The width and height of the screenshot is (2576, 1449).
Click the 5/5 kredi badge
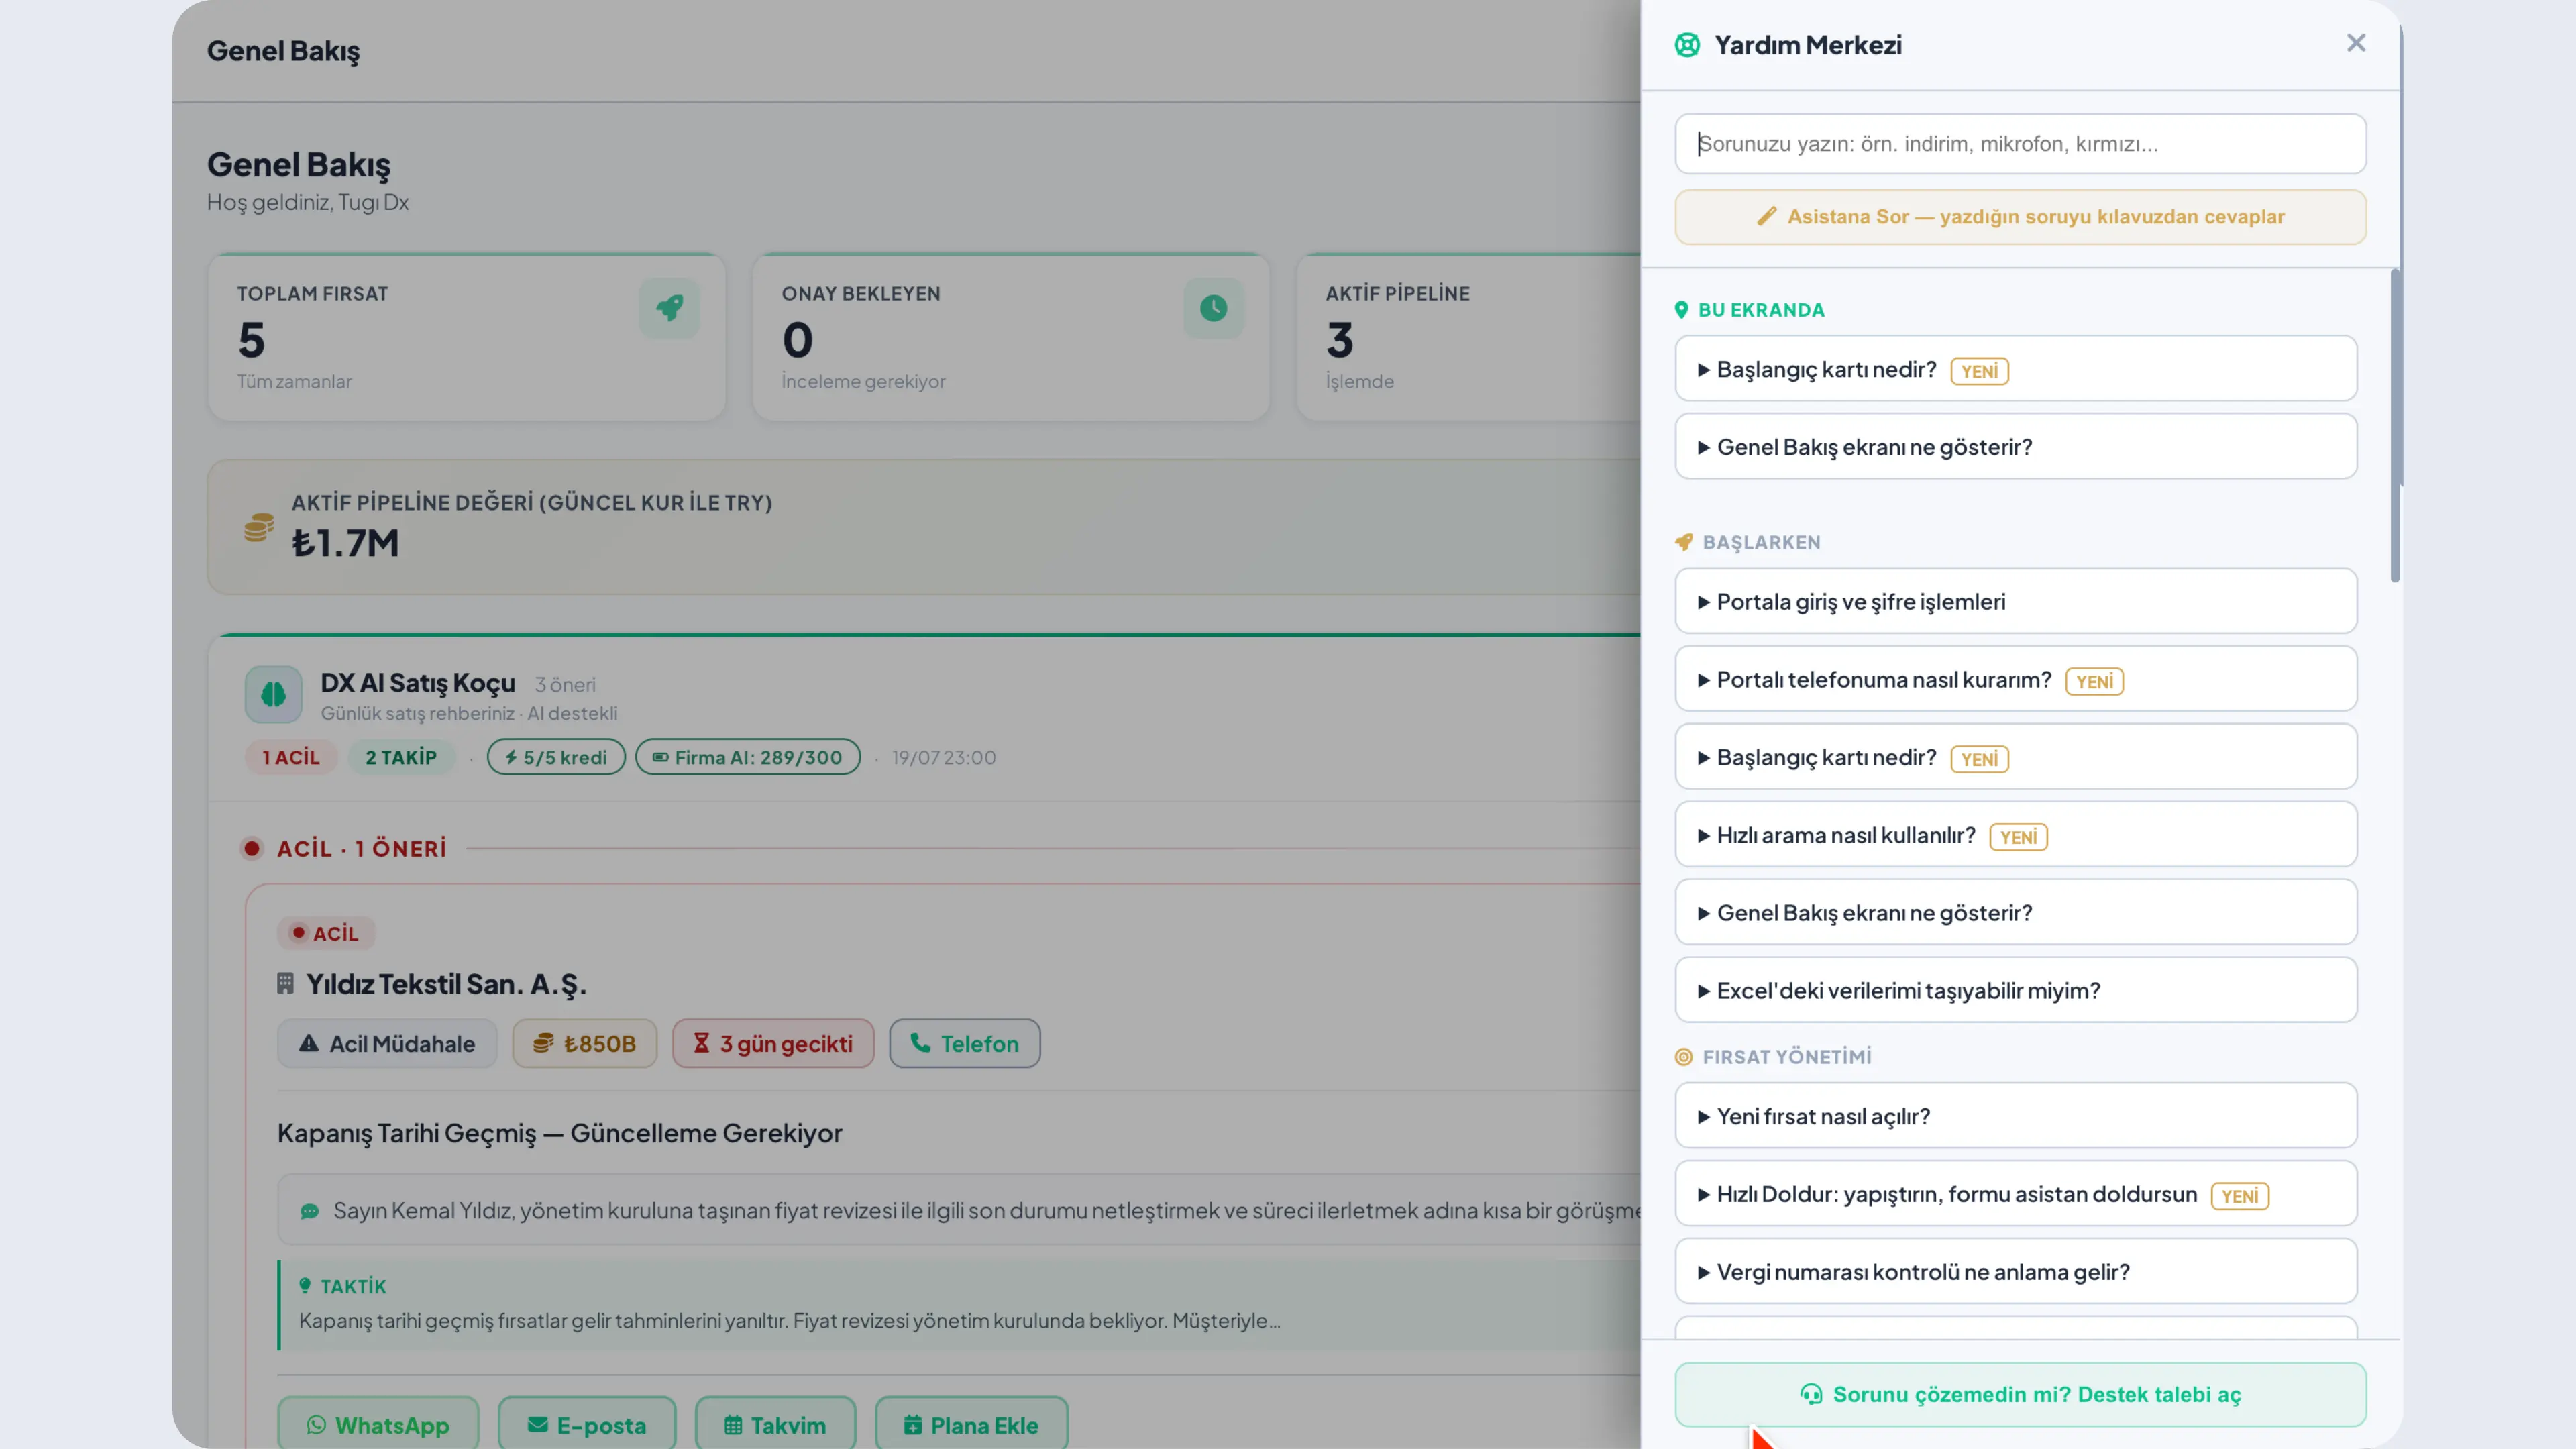556,757
